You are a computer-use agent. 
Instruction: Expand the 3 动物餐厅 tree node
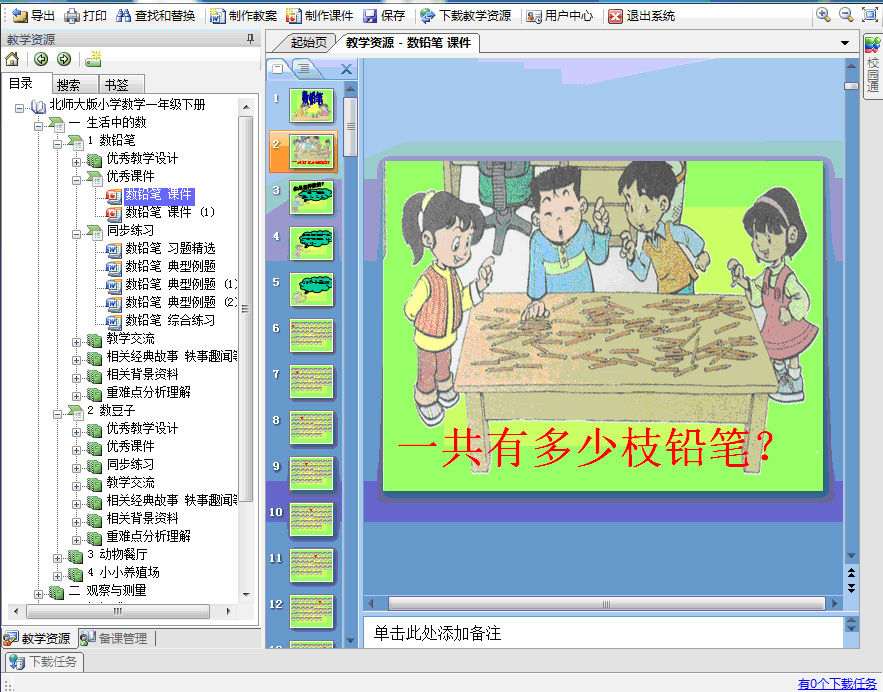point(58,555)
